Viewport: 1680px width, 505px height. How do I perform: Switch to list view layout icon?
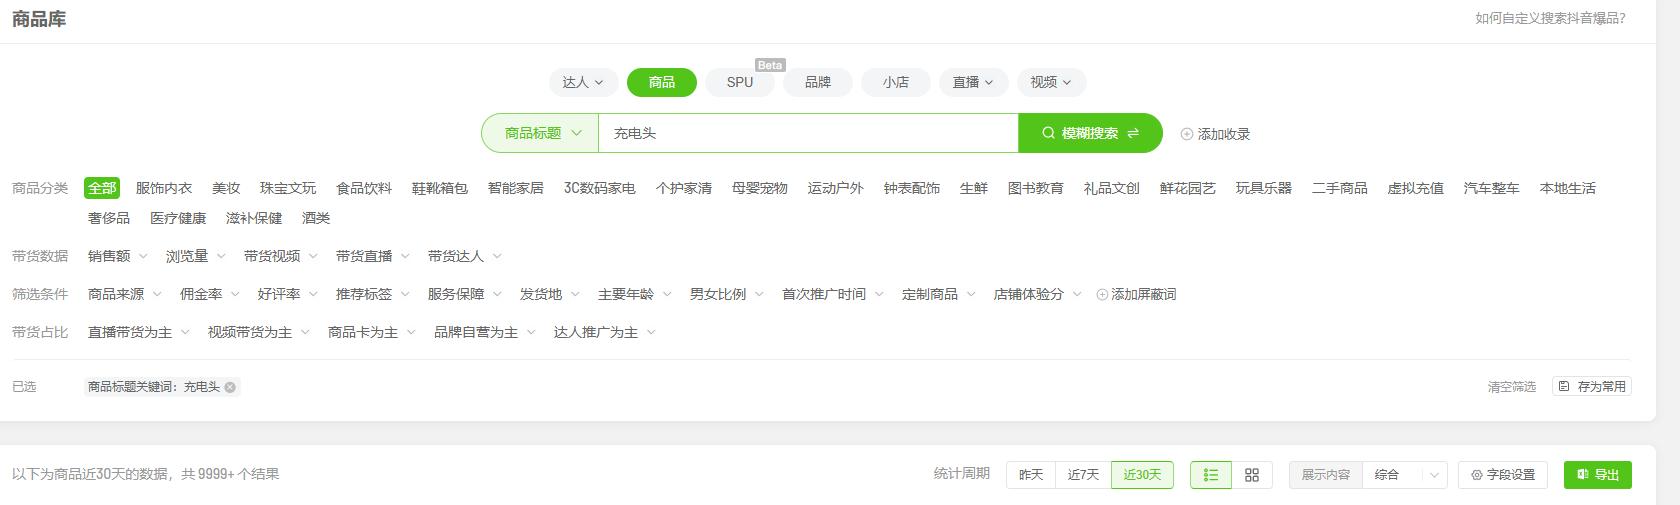coord(1211,475)
